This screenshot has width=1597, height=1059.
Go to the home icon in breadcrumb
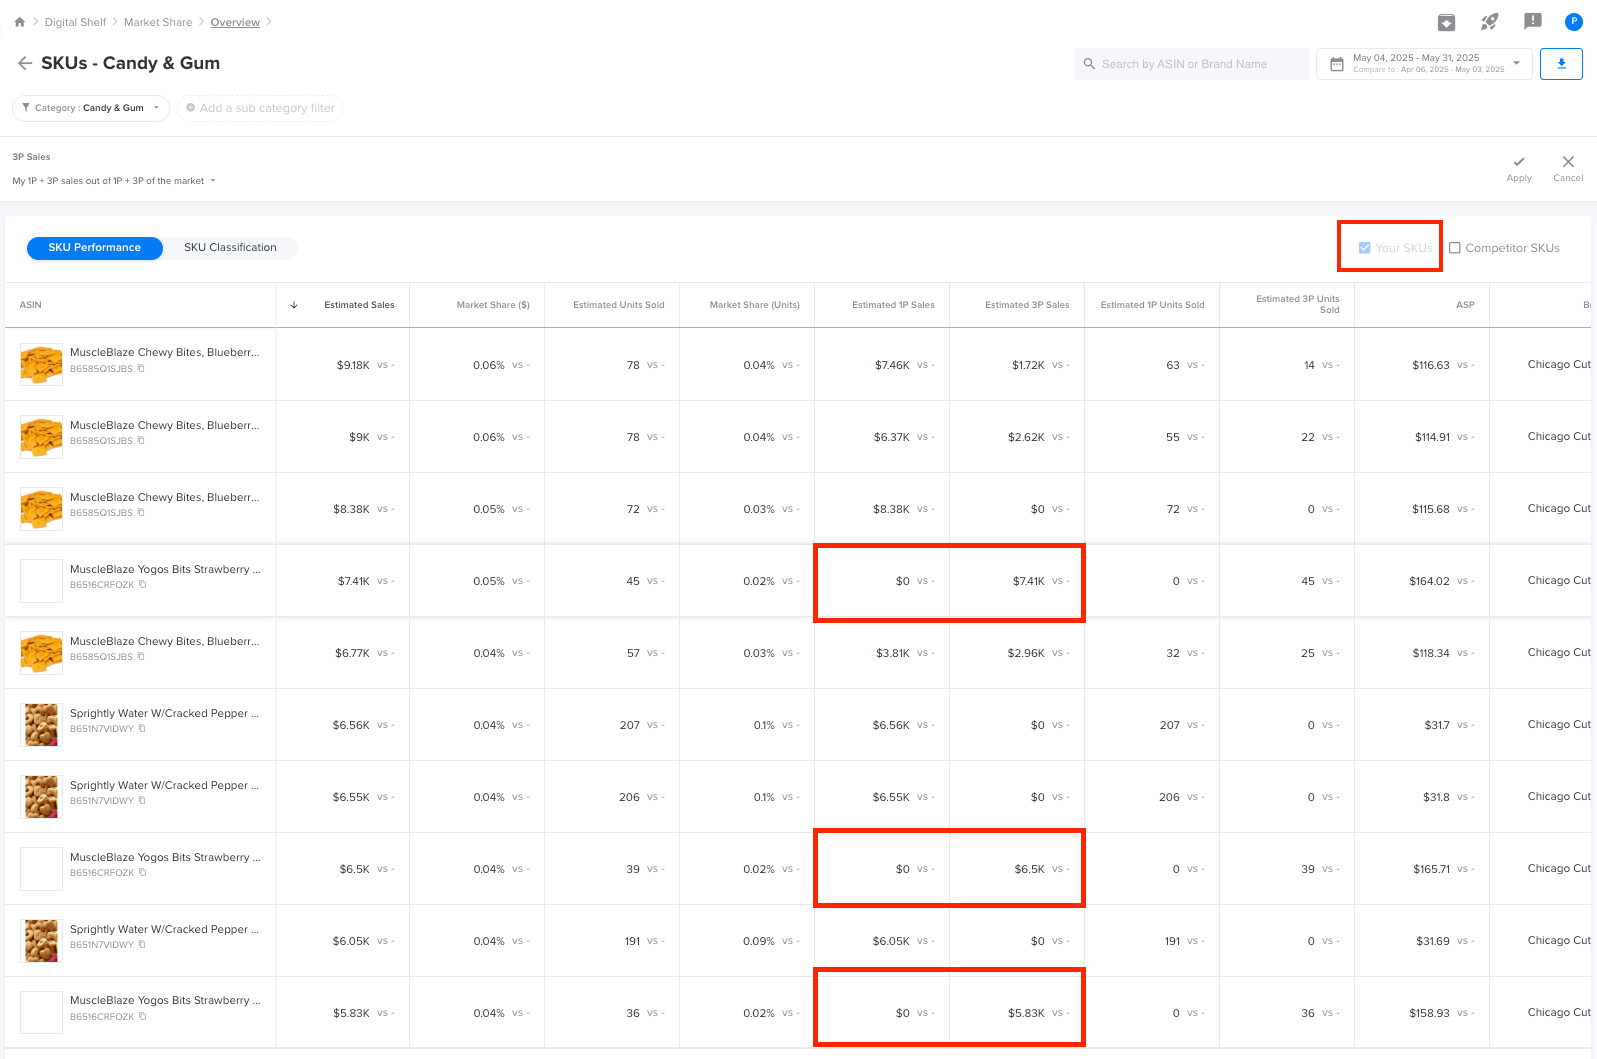19,22
